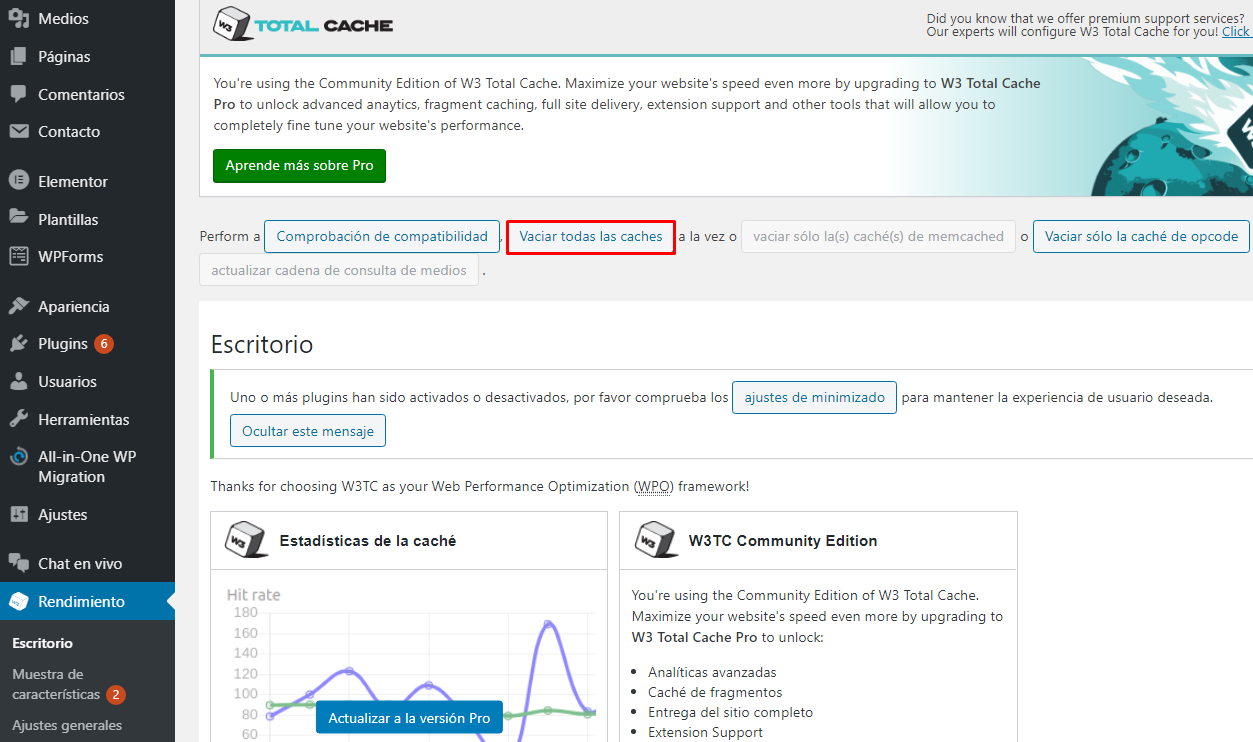The height and width of the screenshot is (742, 1253).
Task: Open the Plugins menu label
Action: pyautogui.click(x=63, y=343)
